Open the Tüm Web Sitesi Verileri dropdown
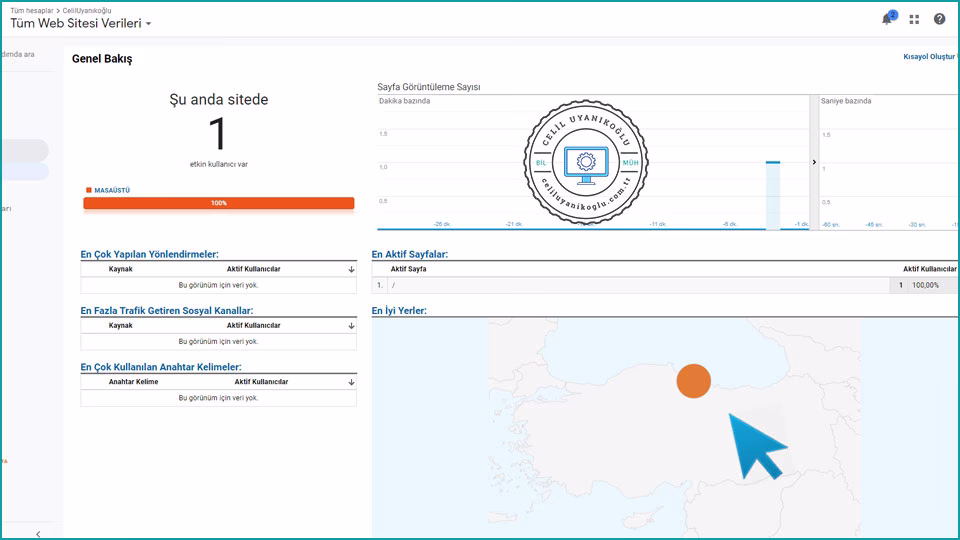960x540 pixels. [x=80, y=23]
